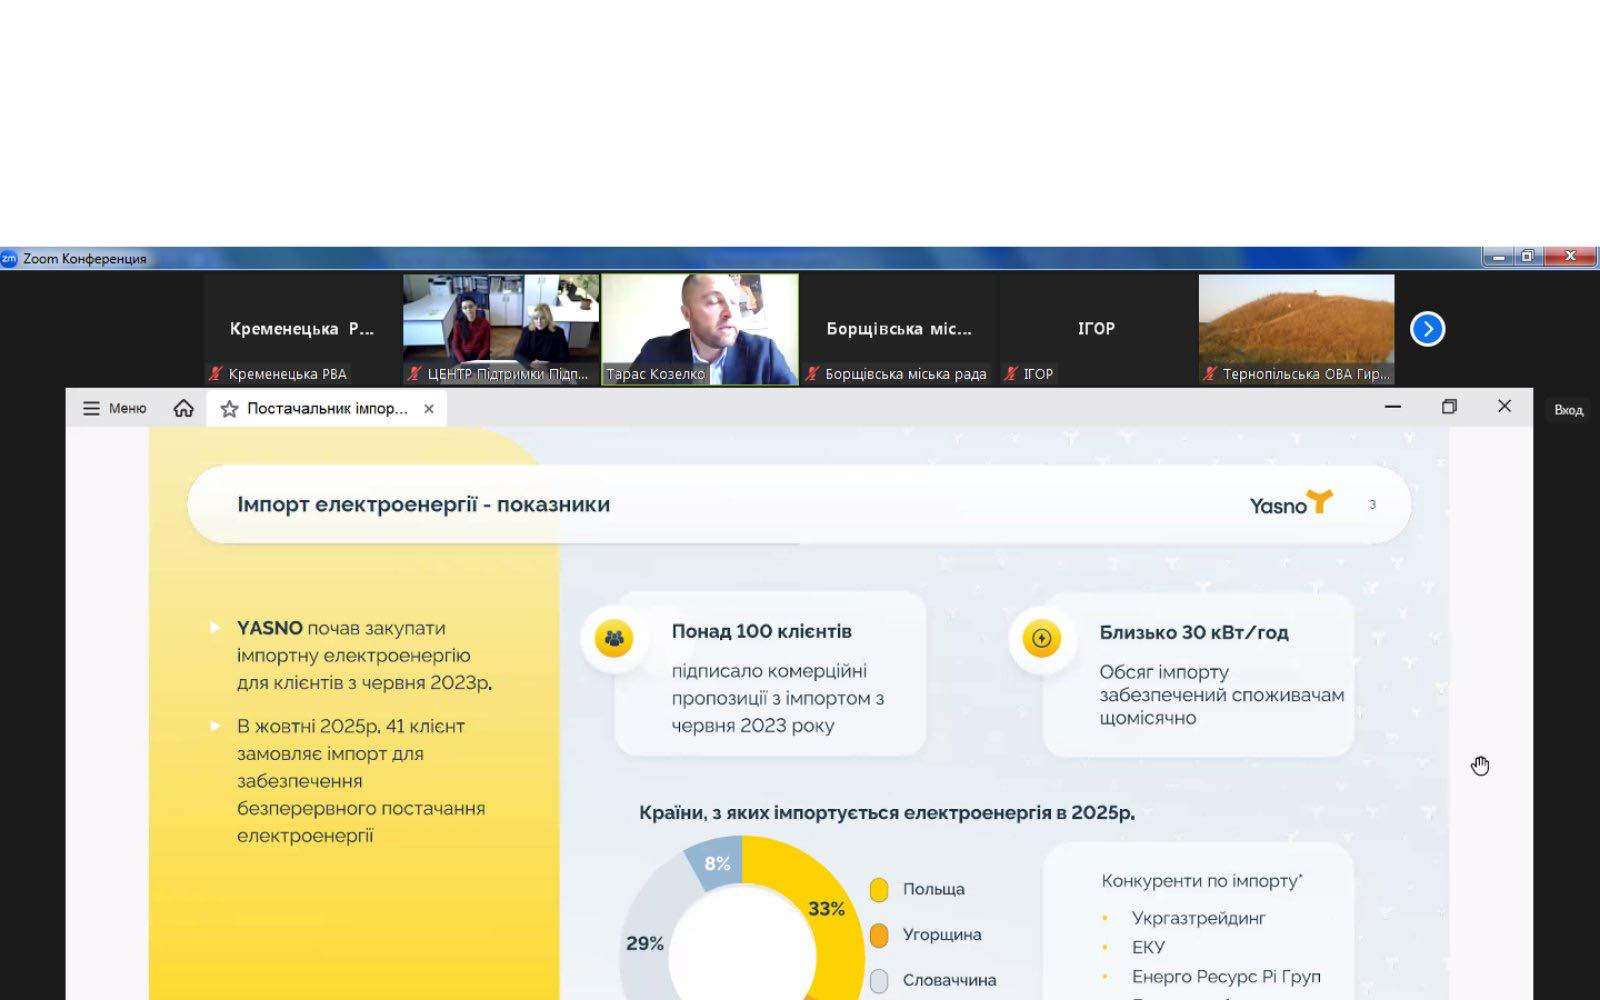Click the muted mic icon for Кременецька РВА
This screenshot has width=1600, height=1000.
[215, 374]
